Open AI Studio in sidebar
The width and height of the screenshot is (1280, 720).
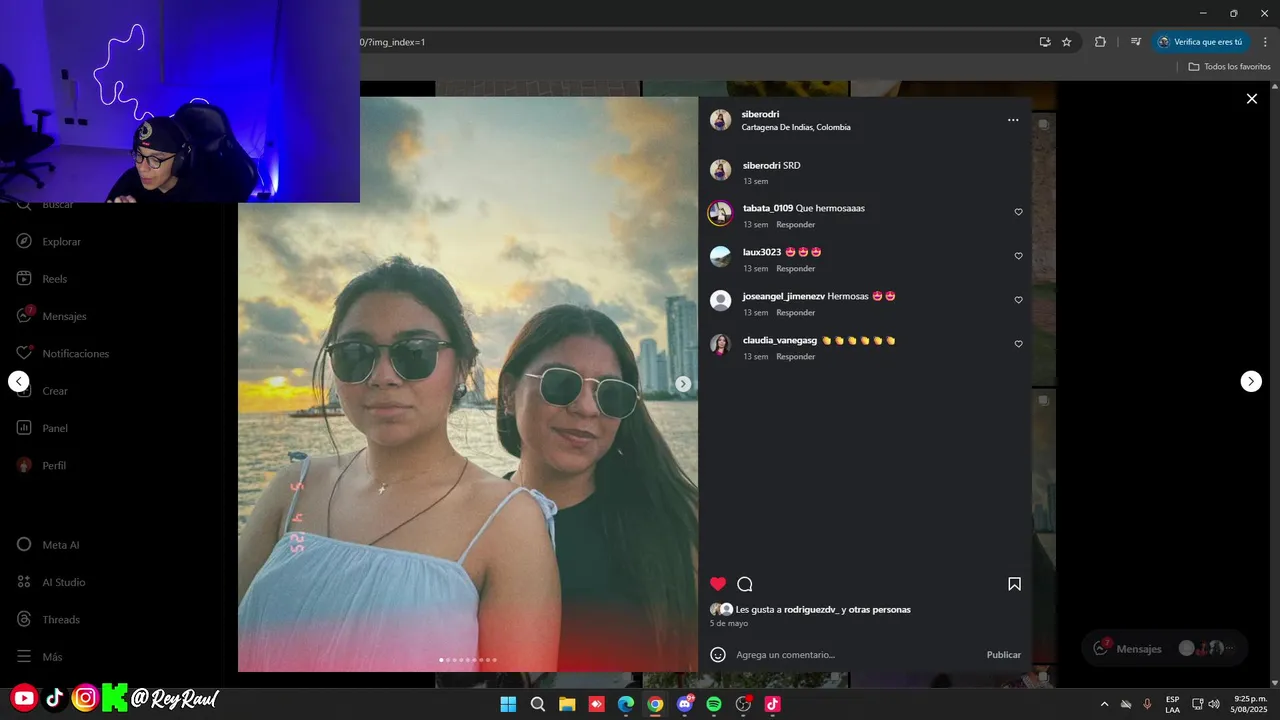pos(50,582)
